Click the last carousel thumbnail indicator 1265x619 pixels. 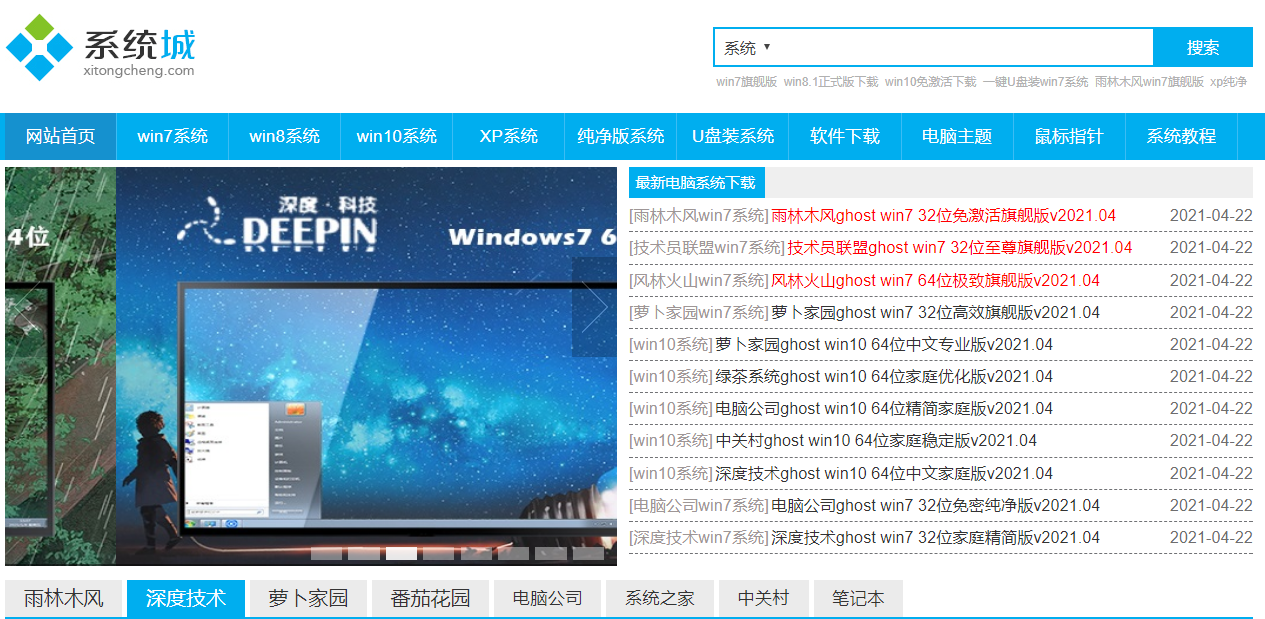tap(588, 553)
